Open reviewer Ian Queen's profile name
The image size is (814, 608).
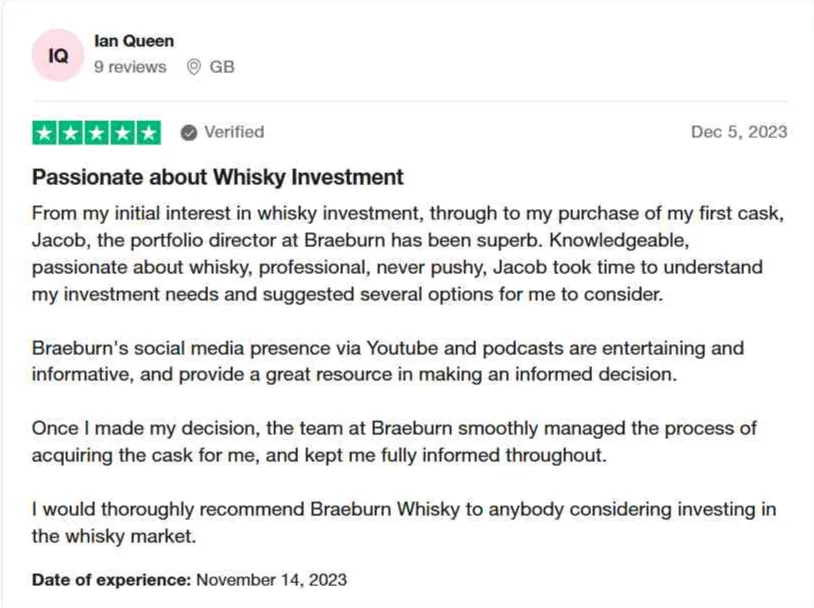133,41
